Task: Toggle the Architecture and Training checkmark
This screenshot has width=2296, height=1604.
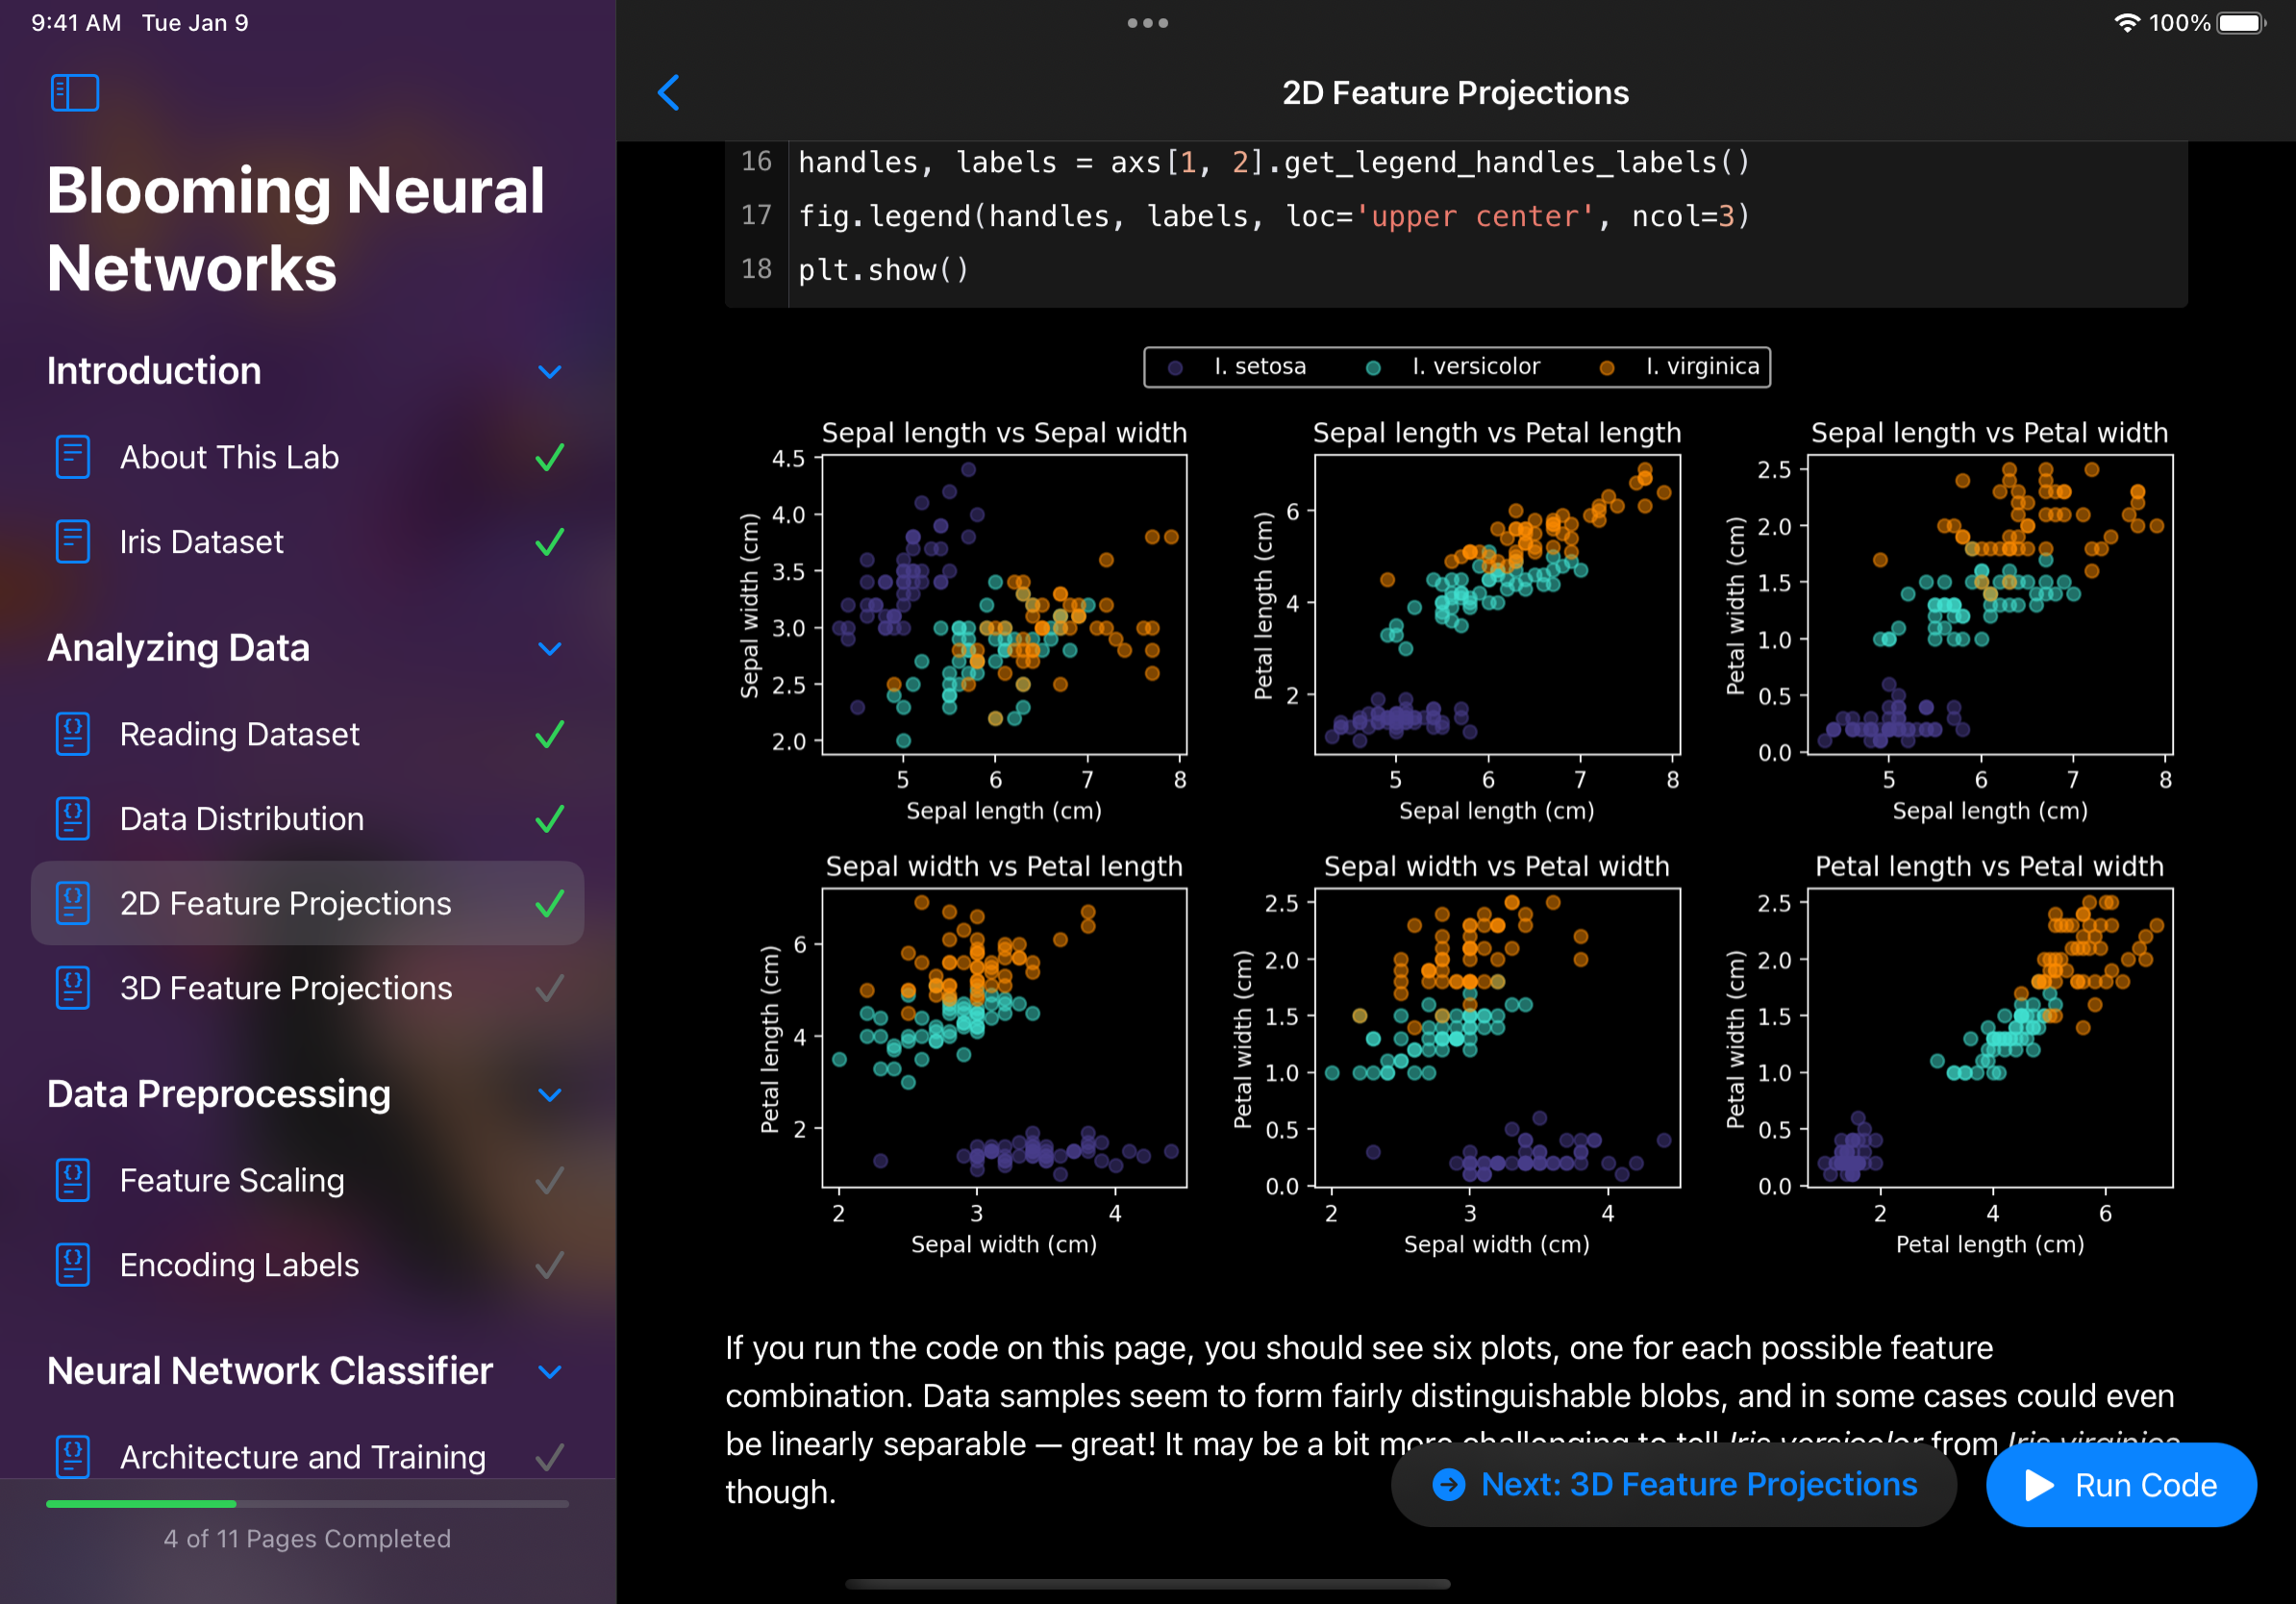Action: click(x=549, y=1457)
